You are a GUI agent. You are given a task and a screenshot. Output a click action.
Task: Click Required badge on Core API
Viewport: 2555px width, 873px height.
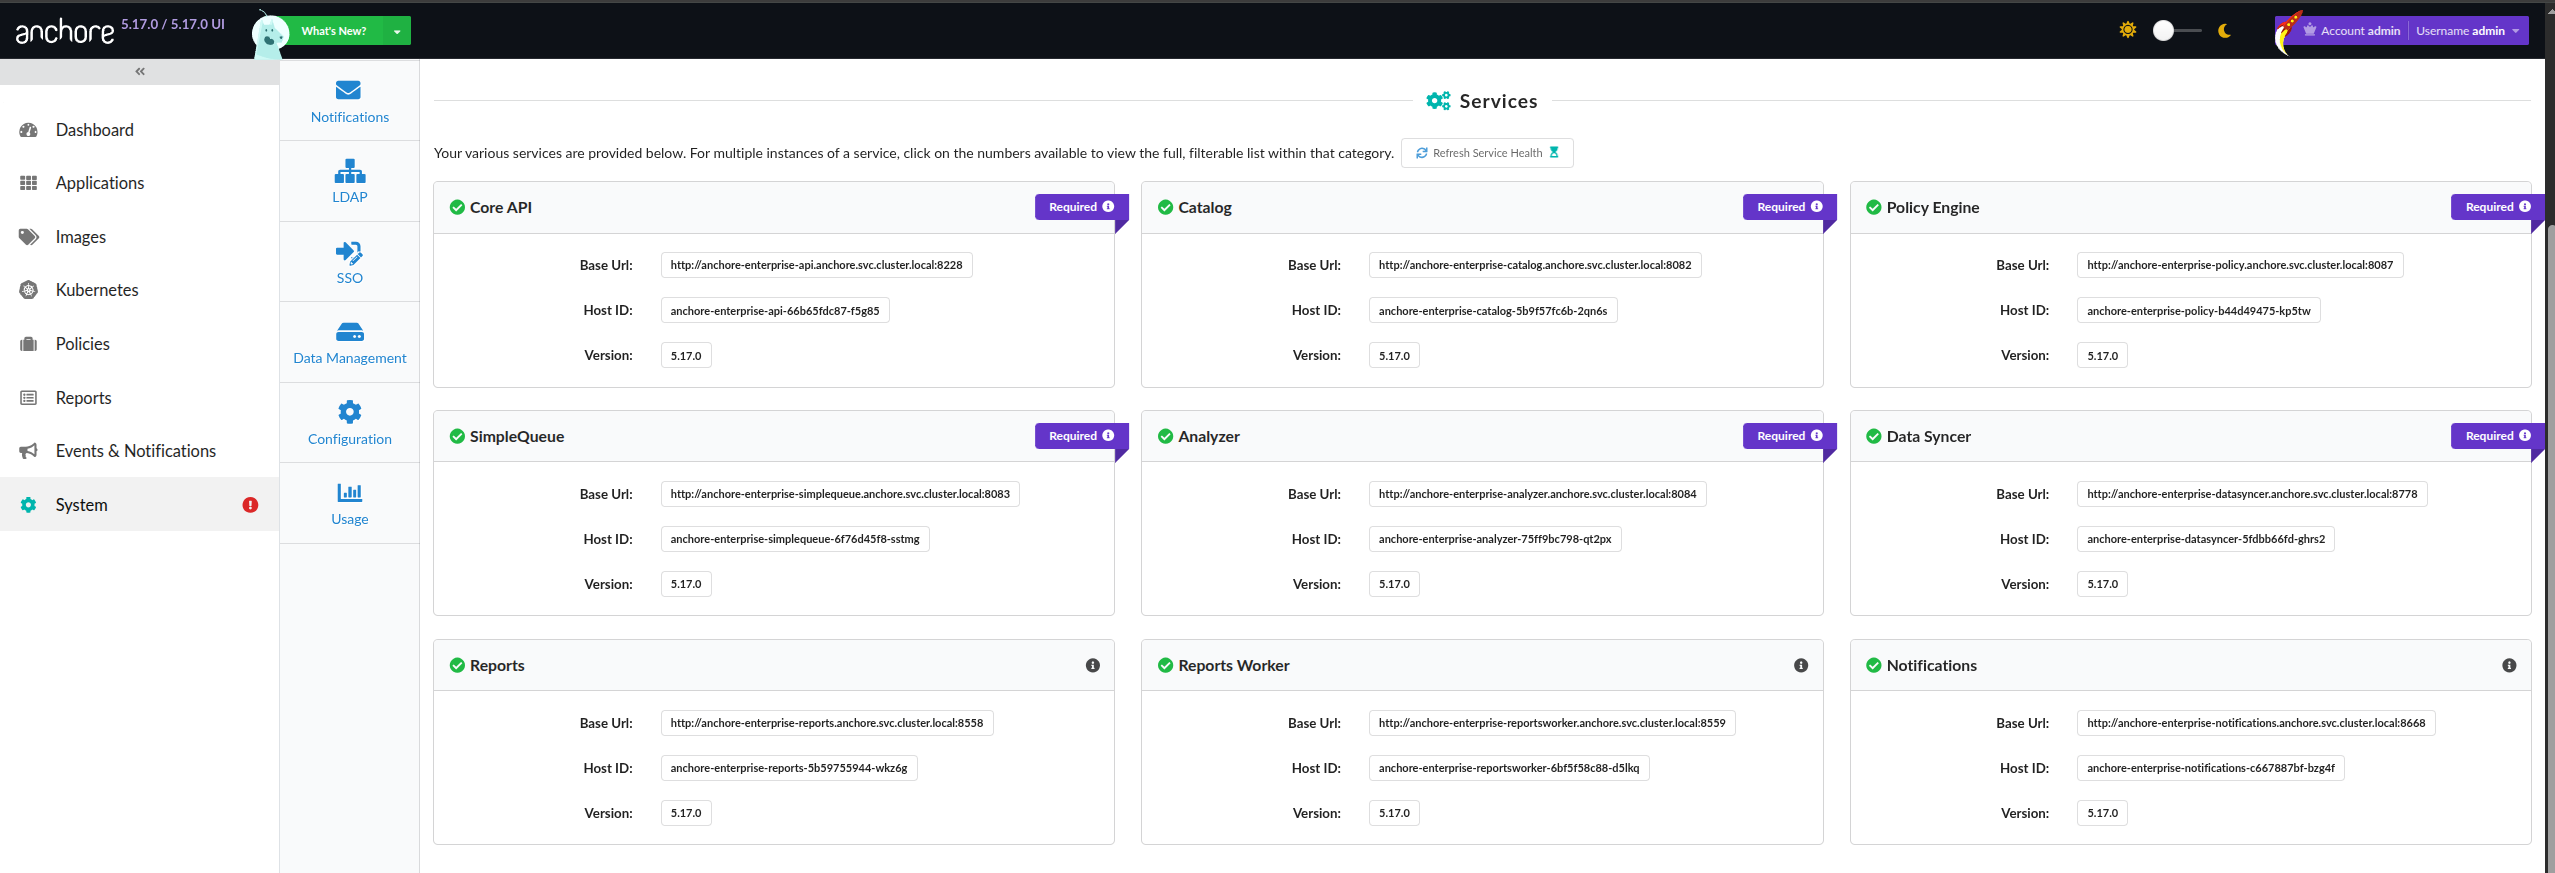(x=1079, y=207)
